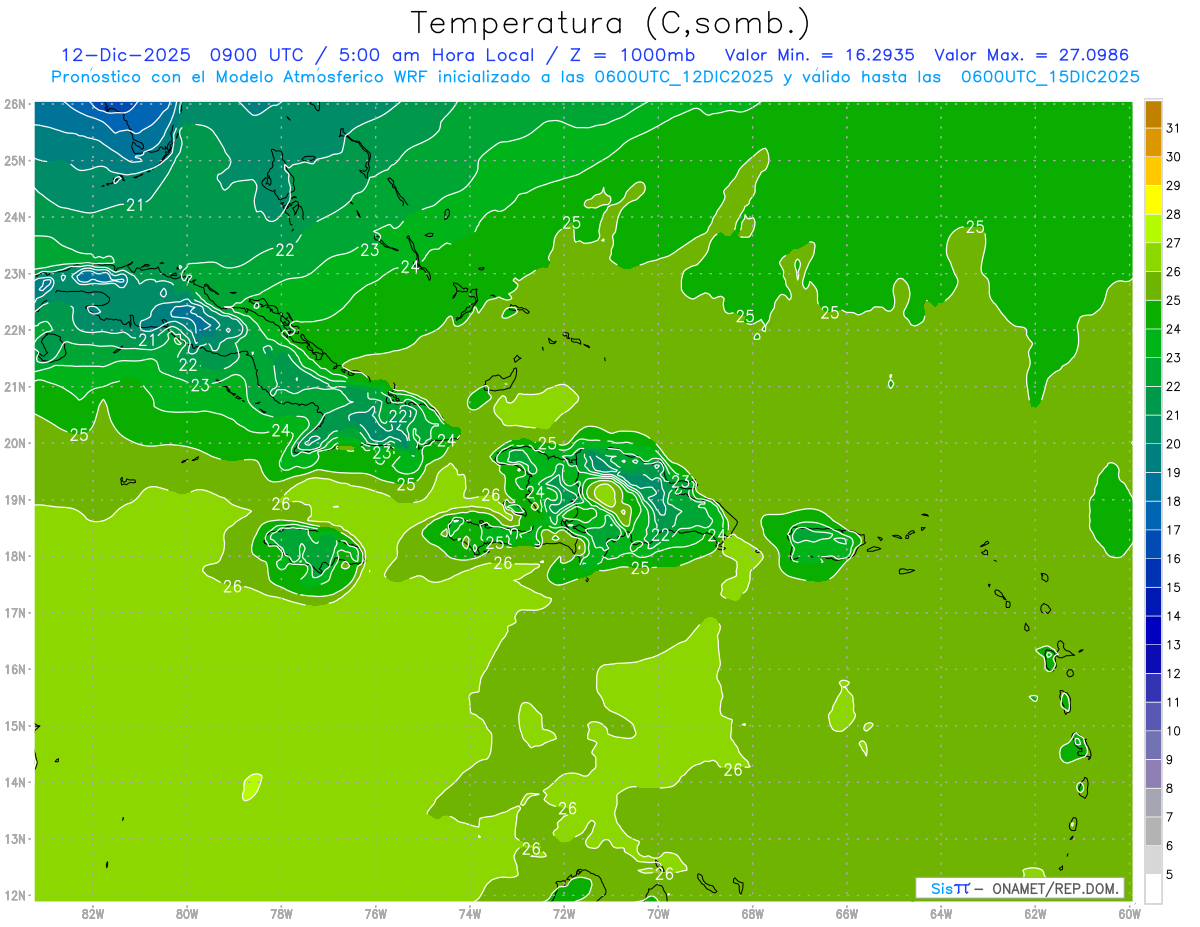Click the '0600UTC_15DIC2025' valid-until time
Image resolution: width=1200 pixels, height=927 pixels.
tap(1050, 77)
